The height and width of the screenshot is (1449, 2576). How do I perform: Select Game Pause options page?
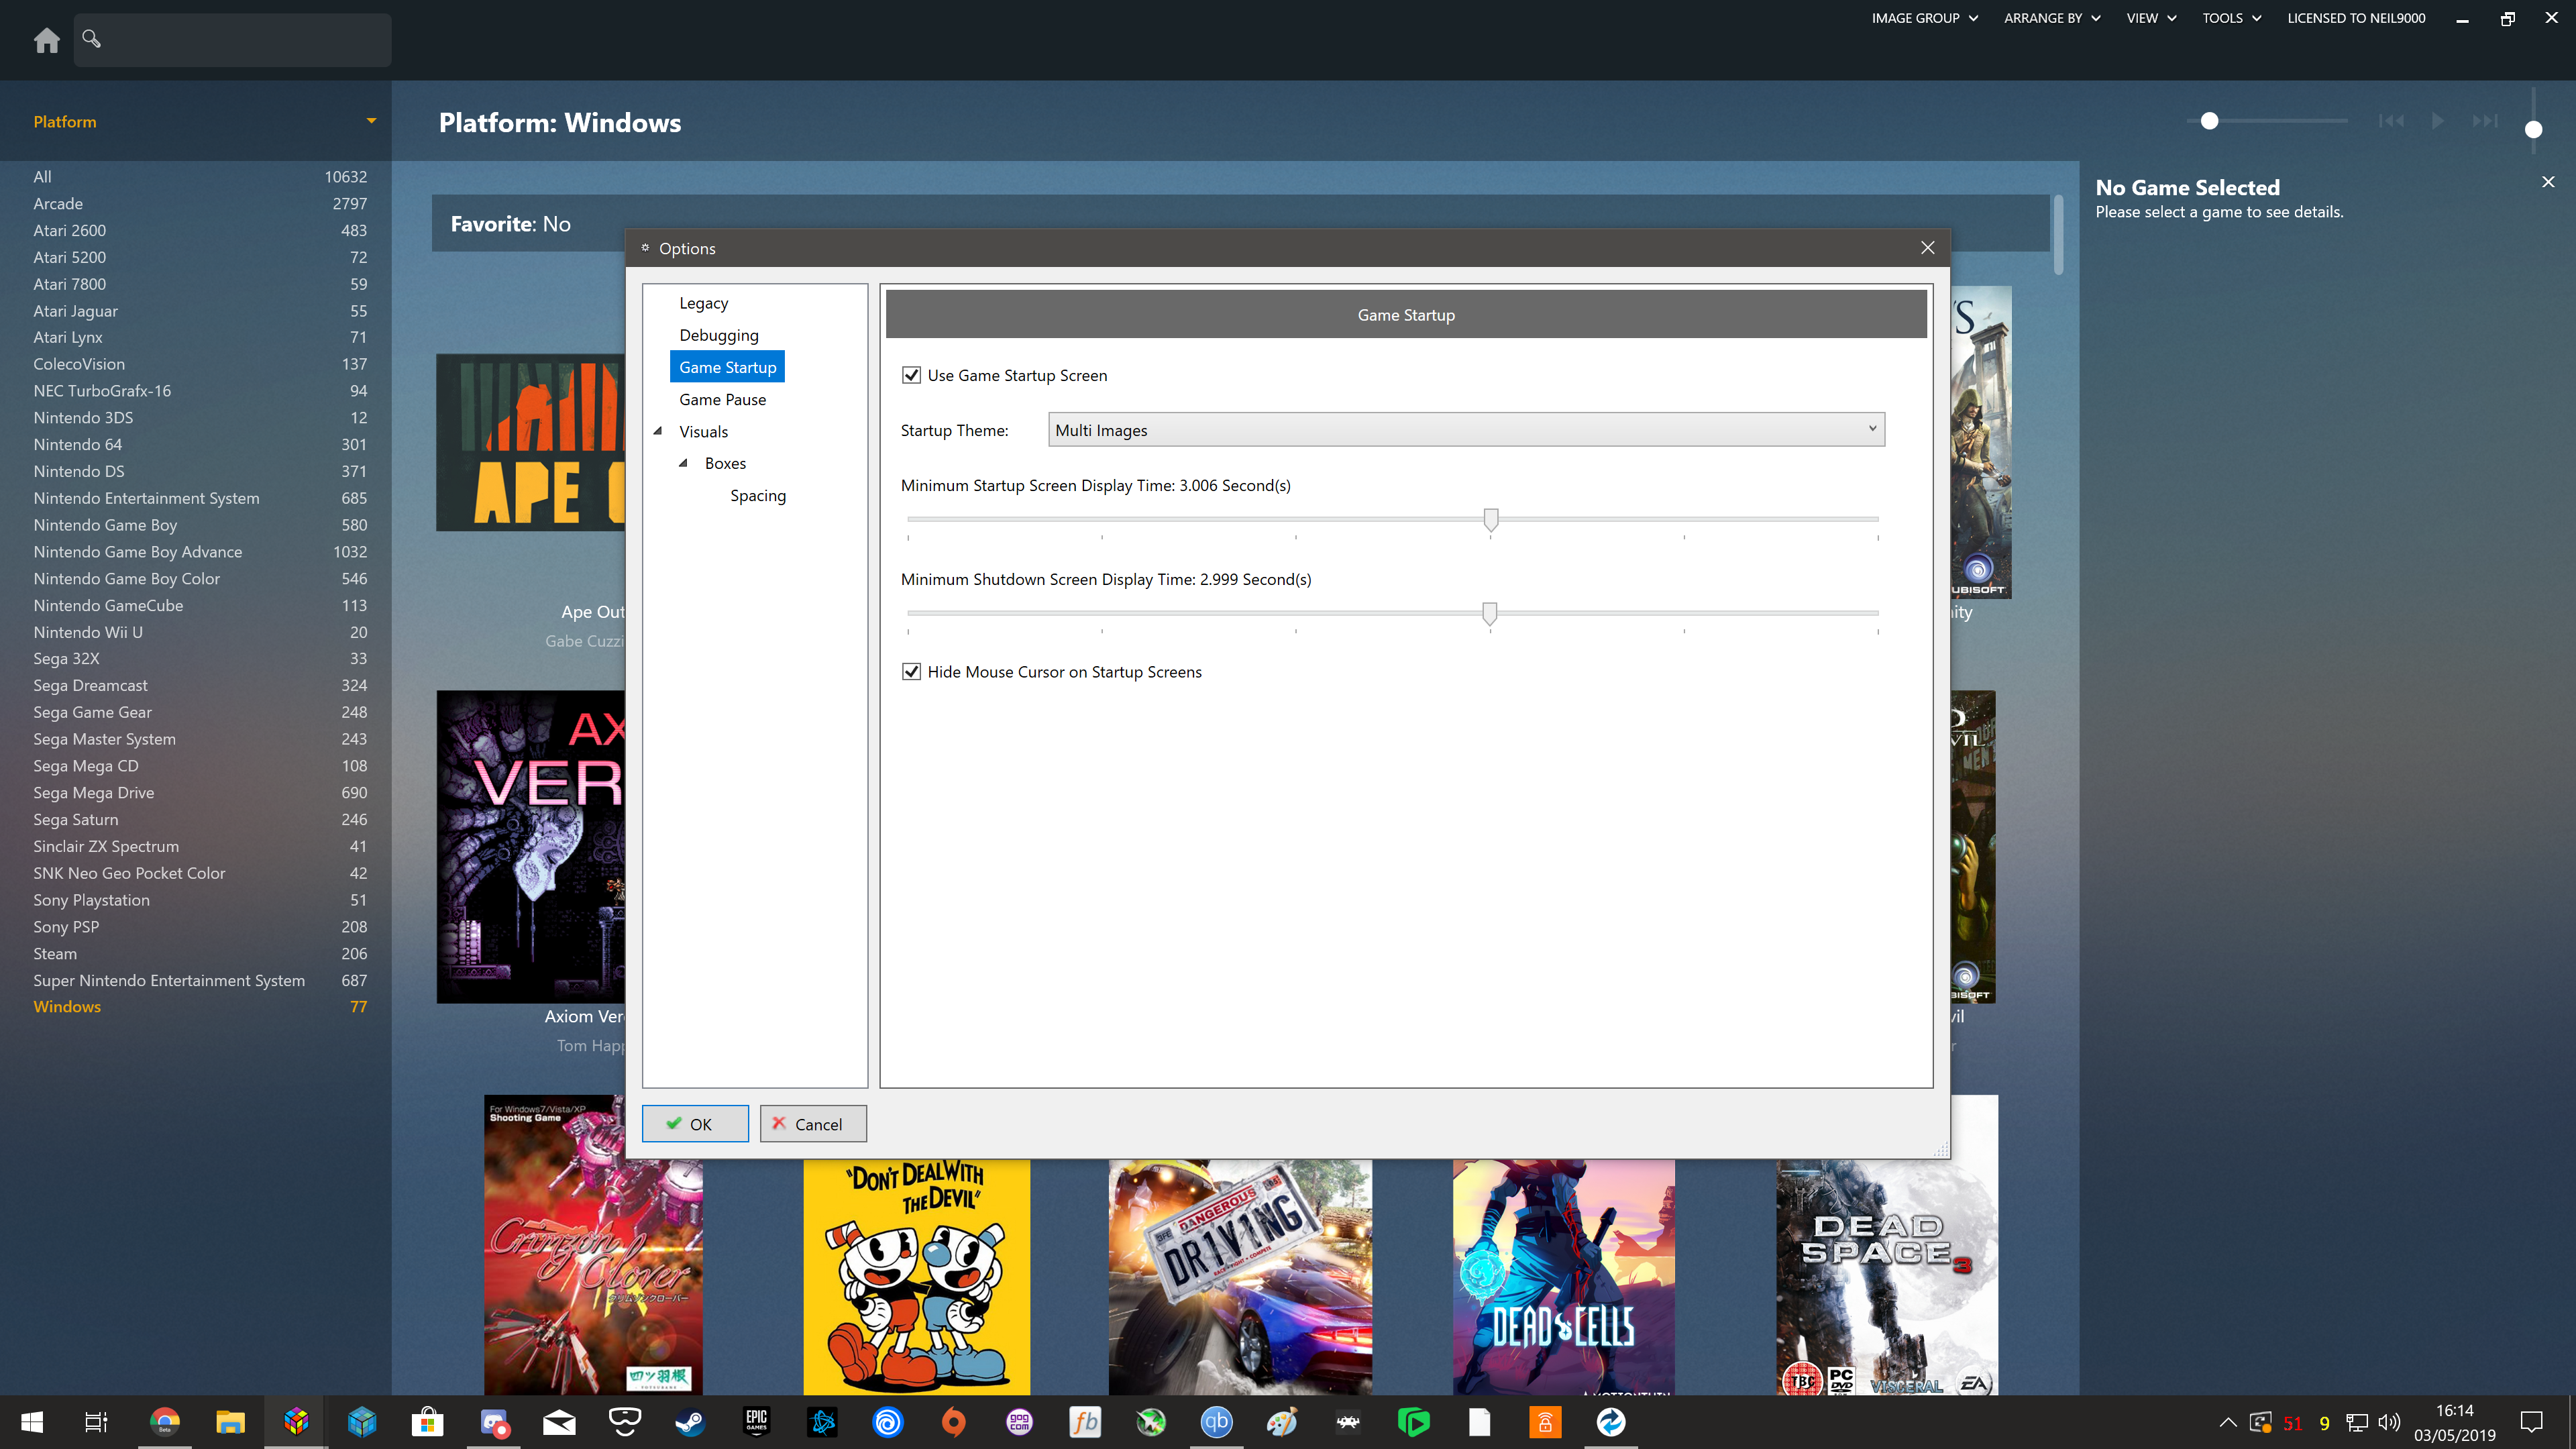722,399
